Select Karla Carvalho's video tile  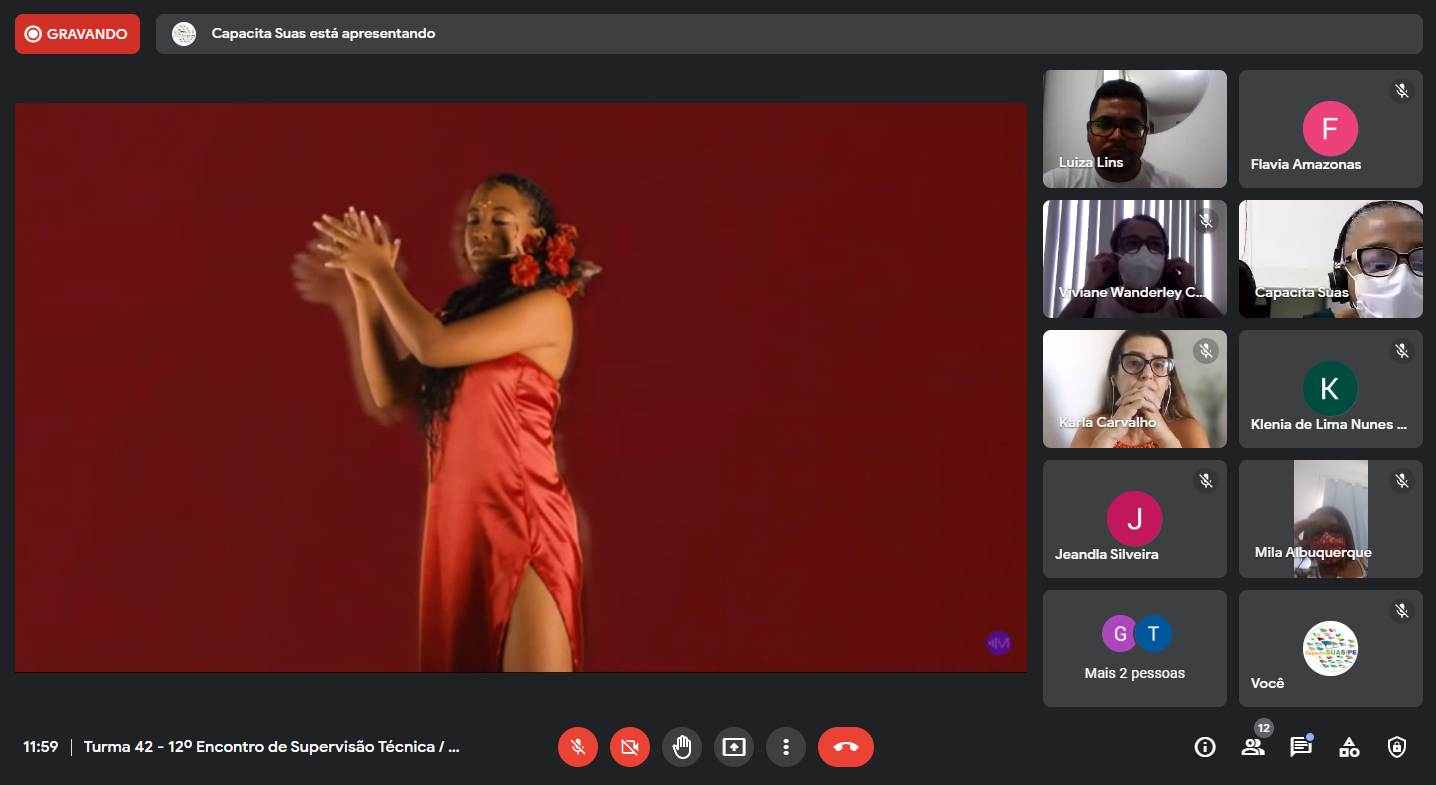coord(1134,389)
